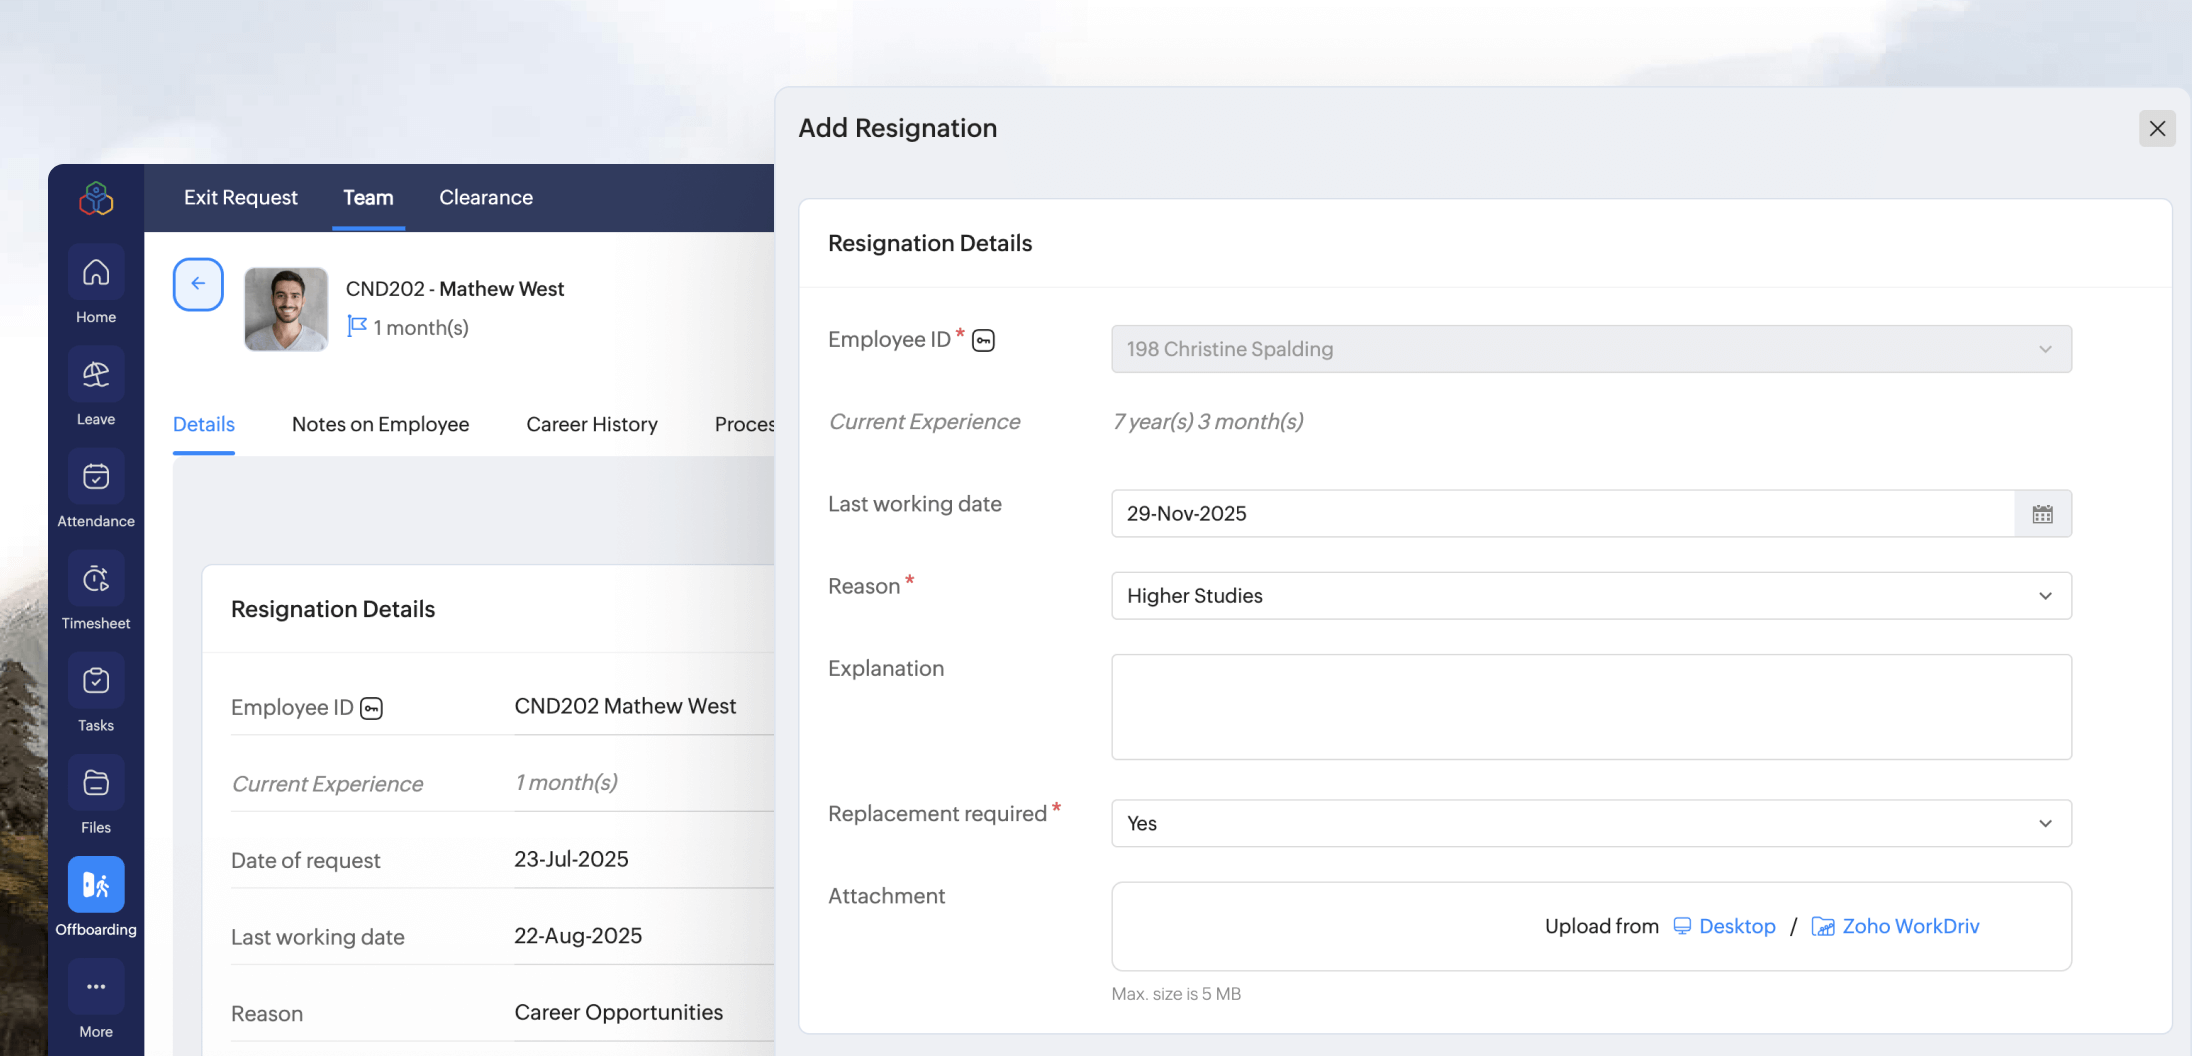View Mathew West's profile photo
Viewport: 2192px width, 1056px height.
point(285,309)
